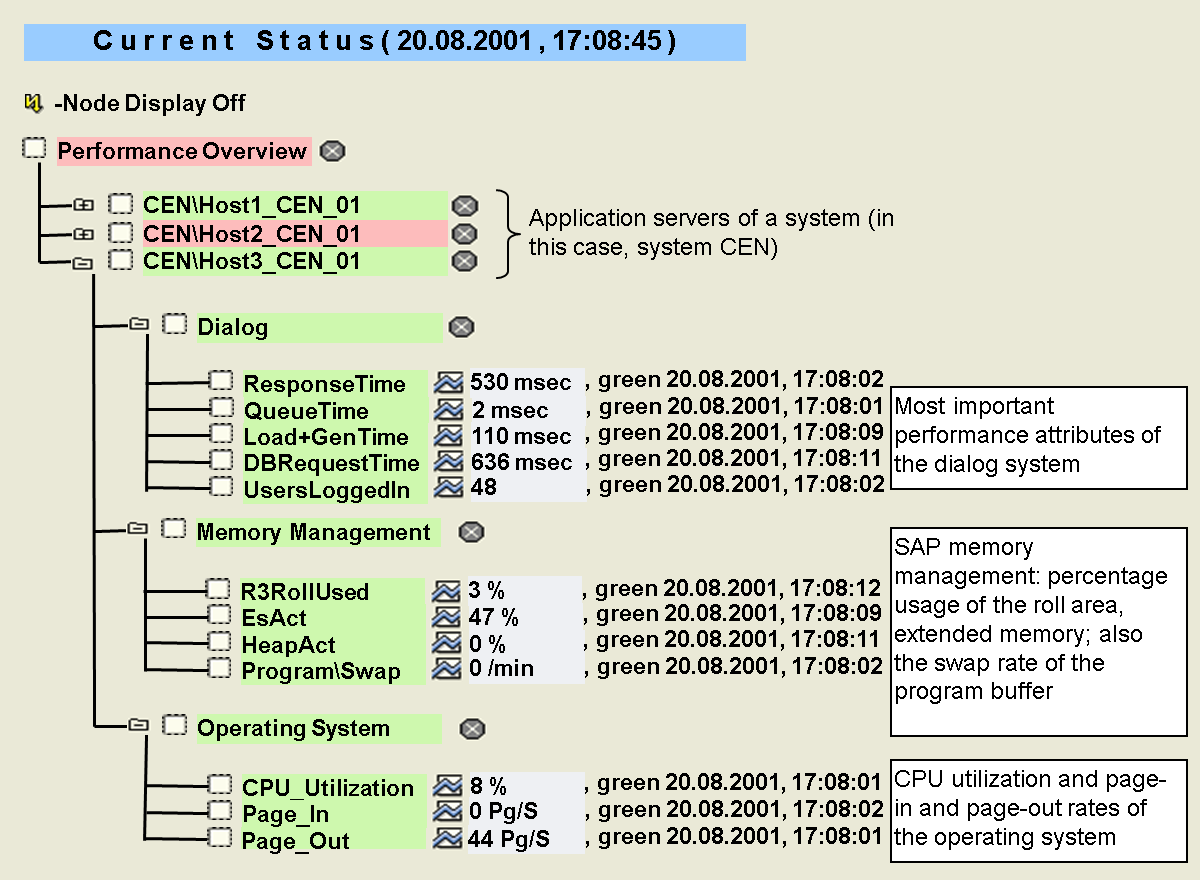Image resolution: width=1200 pixels, height=880 pixels.
Task: Expand the CEN\Host1_CEN_01 node
Action: tap(84, 205)
